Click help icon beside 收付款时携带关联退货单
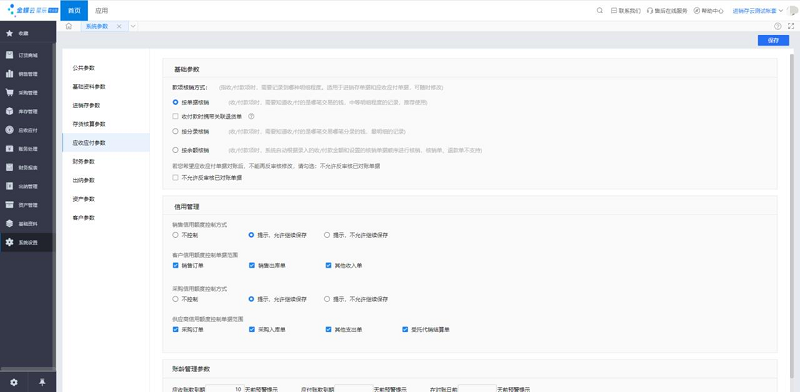 click(251, 116)
